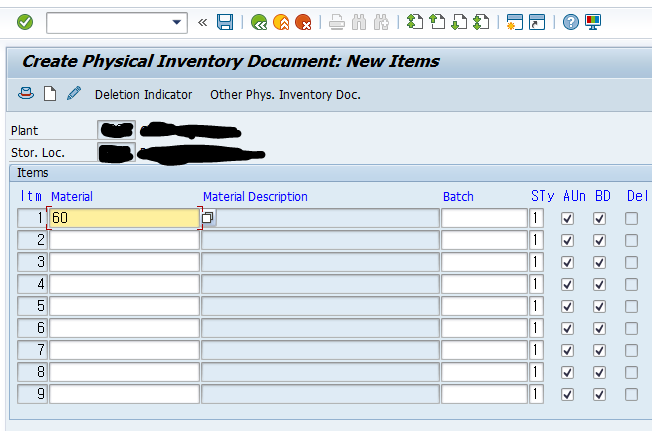This screenshot has height=431, width=652.
Task: Save the document with the floppy disk icon
Action: pos(225,22)
